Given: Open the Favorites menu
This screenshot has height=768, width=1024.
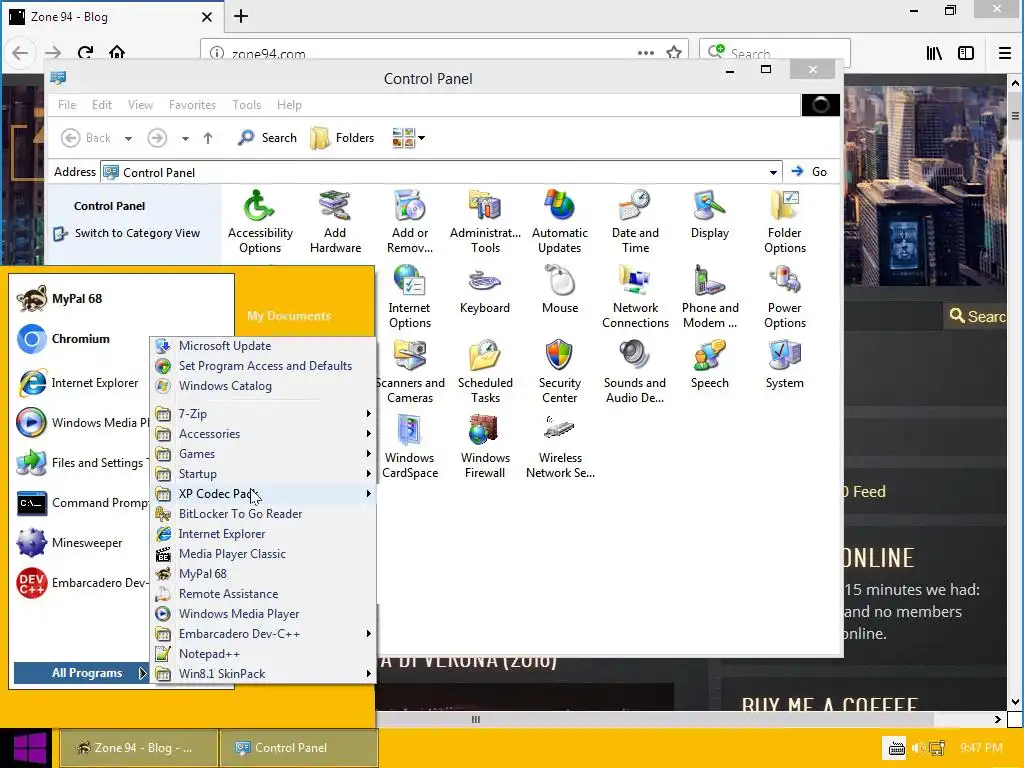Looking at the screenshot, I should coord(192,104).
